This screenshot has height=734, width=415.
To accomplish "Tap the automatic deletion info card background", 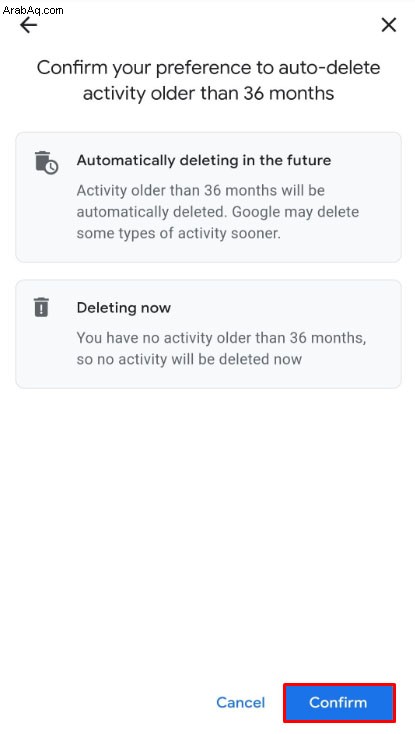I will coord(208,197).
